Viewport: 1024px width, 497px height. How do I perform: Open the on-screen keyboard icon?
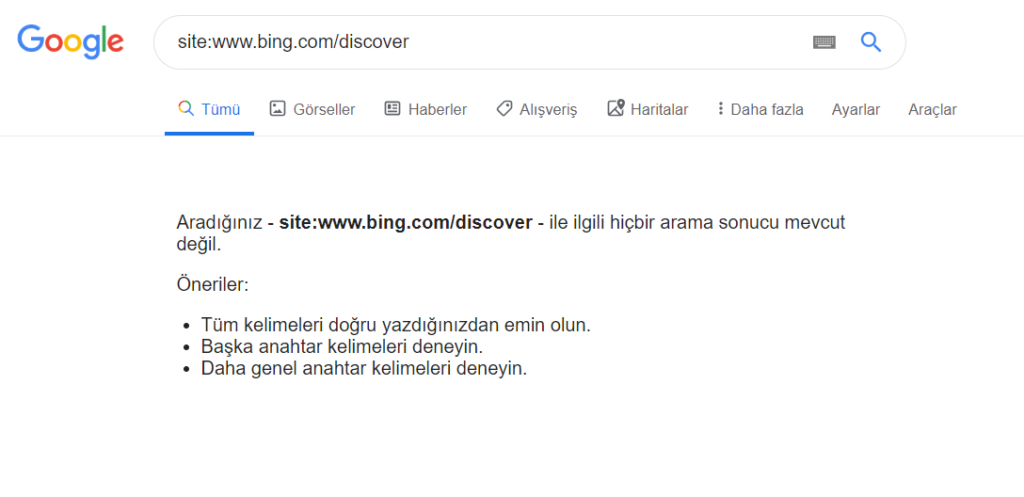click(824, 42)
